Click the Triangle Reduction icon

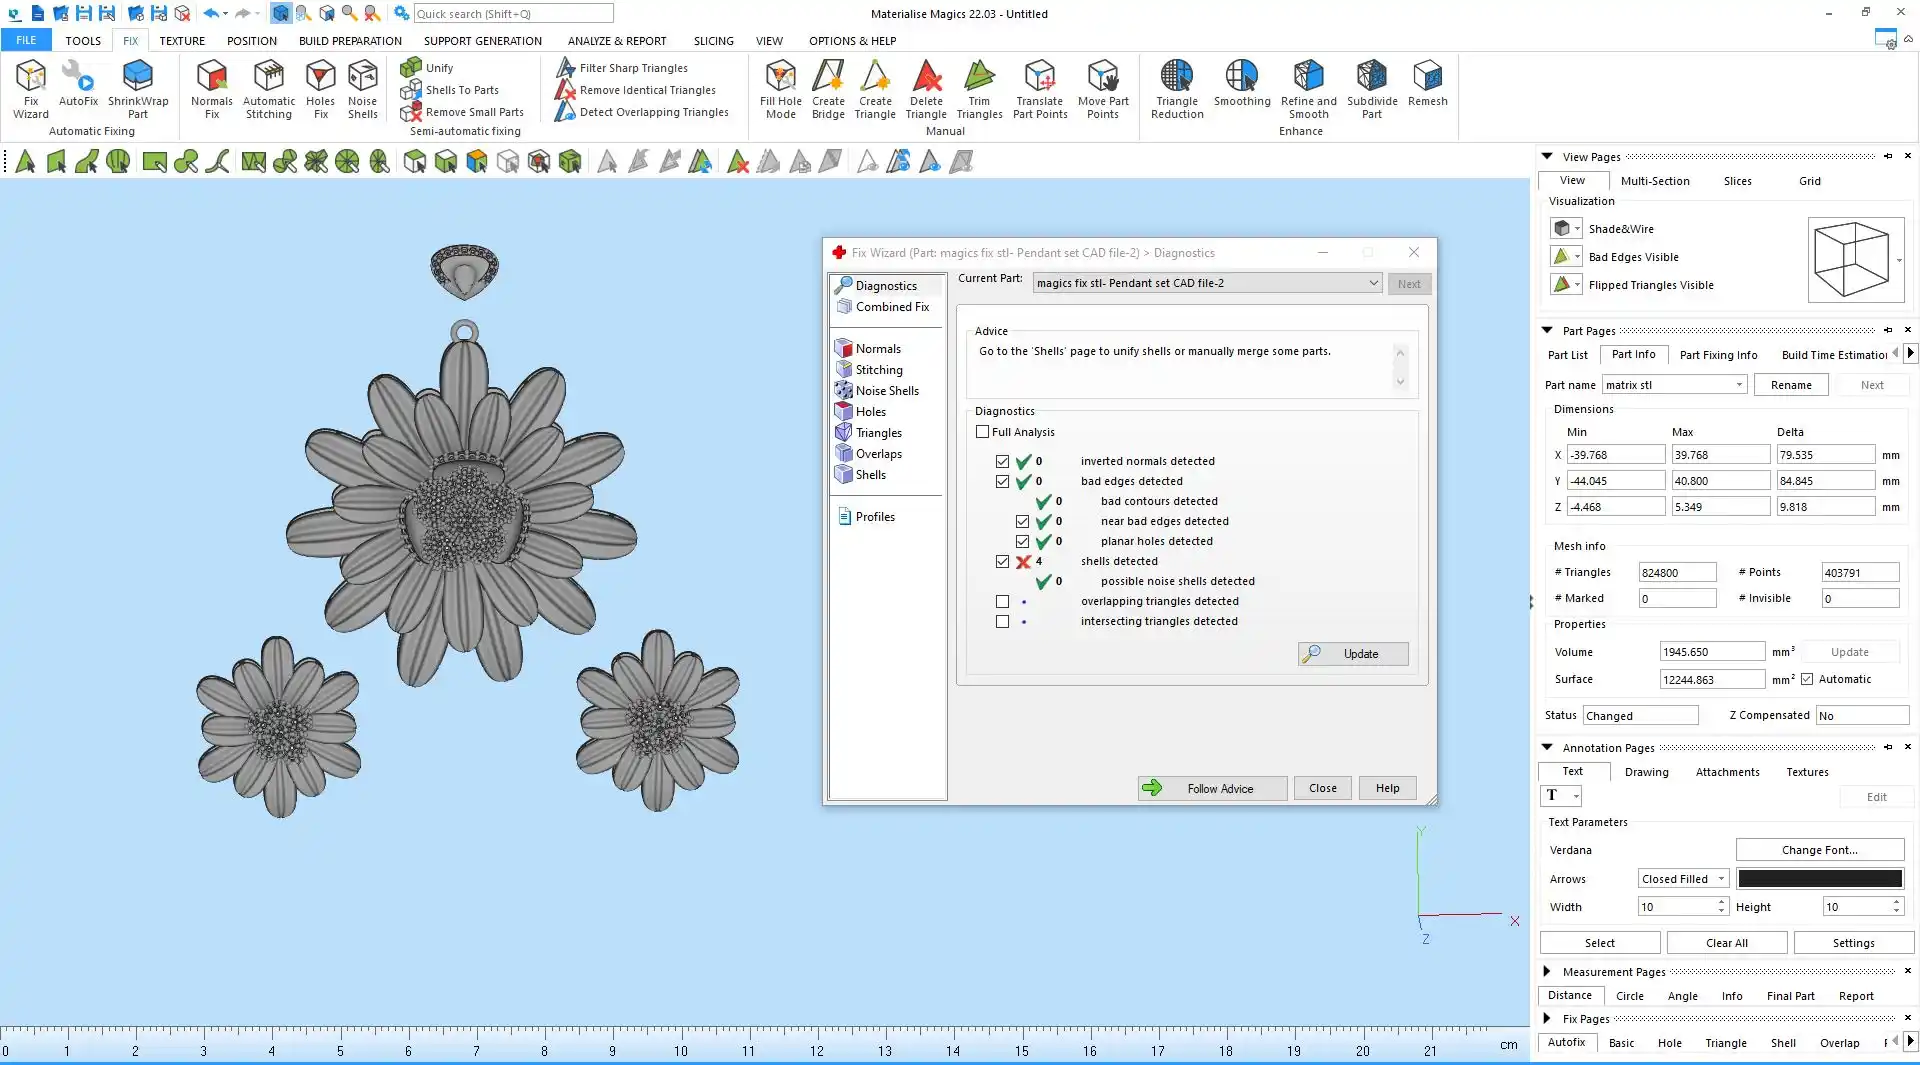point(1177,89)
